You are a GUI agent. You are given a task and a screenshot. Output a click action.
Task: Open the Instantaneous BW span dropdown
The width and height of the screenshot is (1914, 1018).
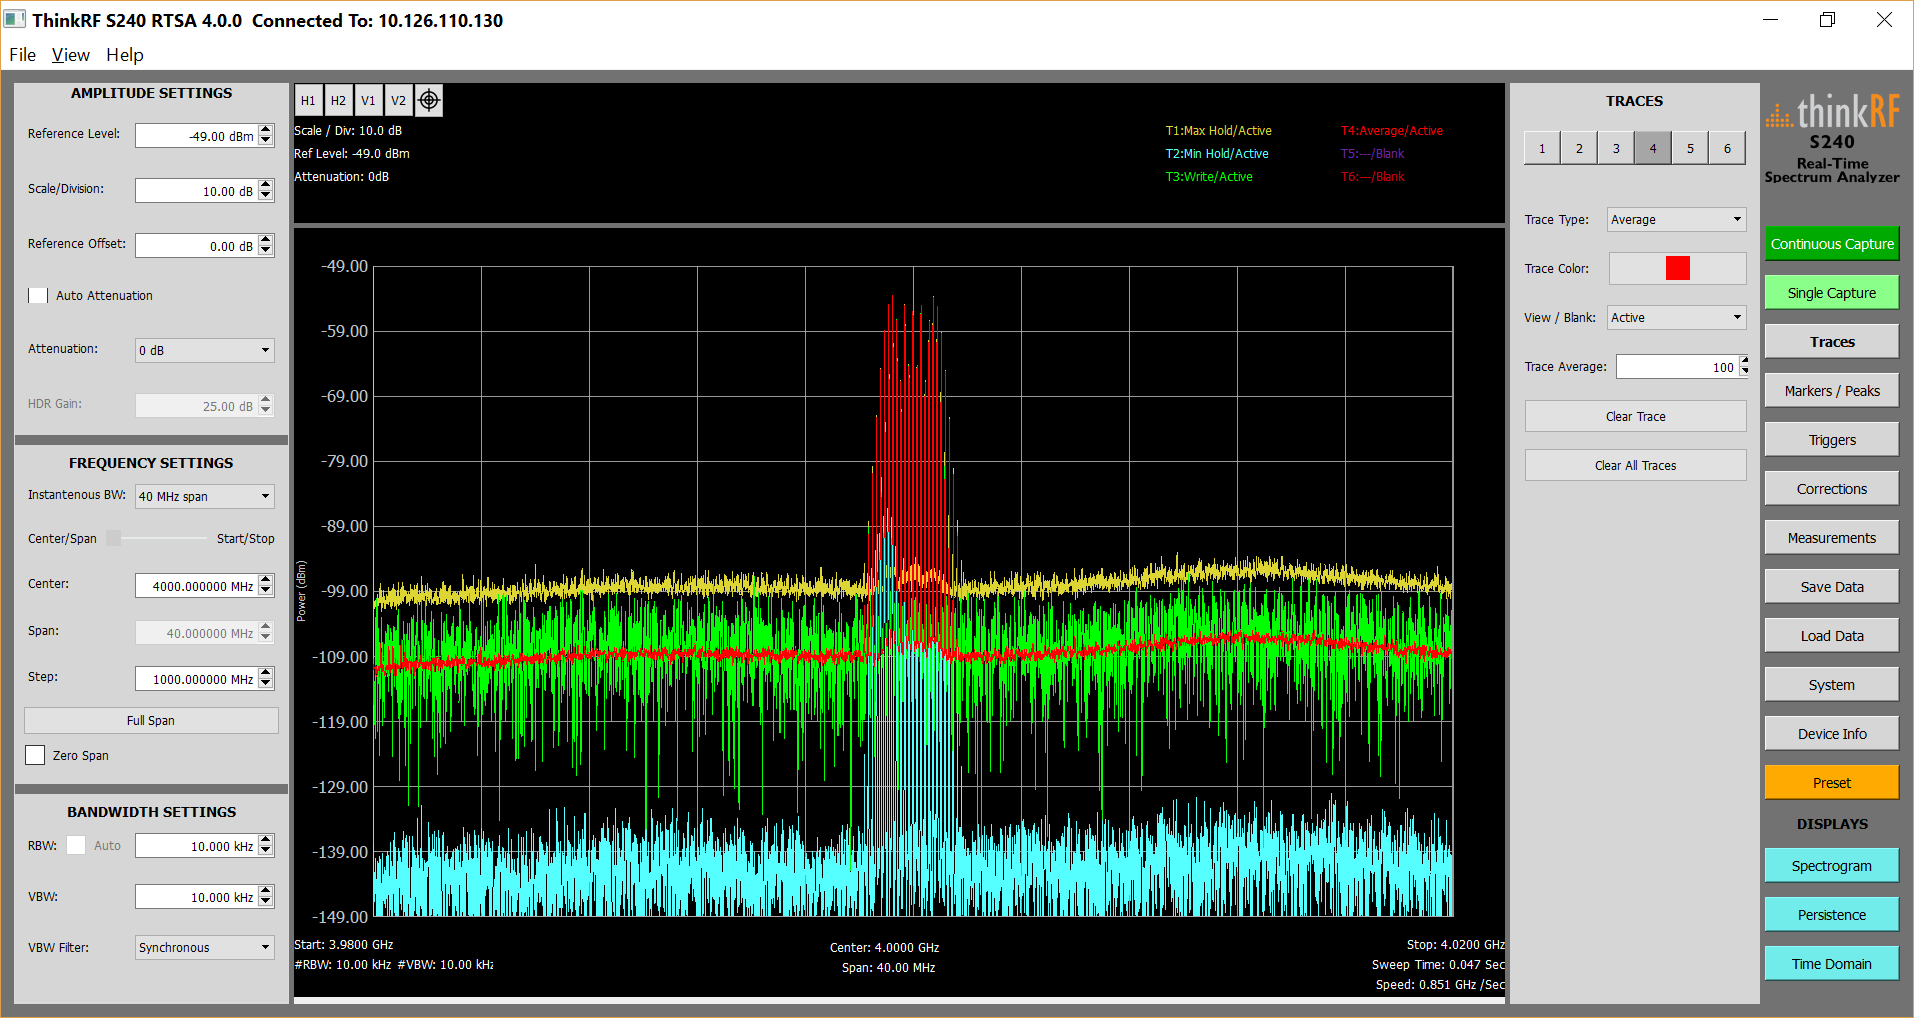coord(204,495)
